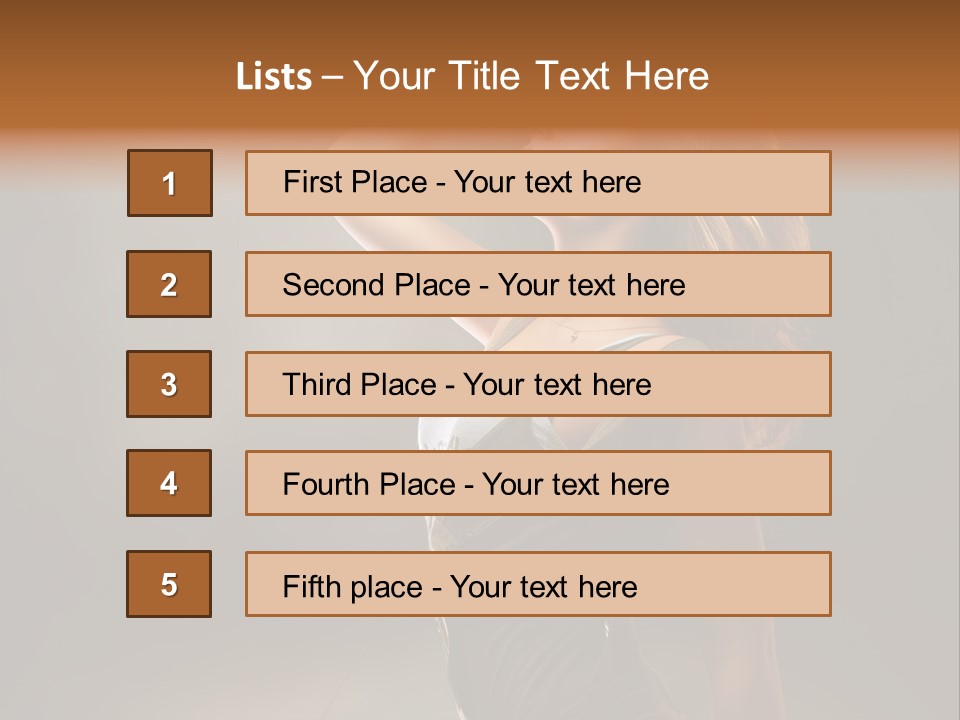Click 'Your text here' in Fifth place bar

point(543,586)
